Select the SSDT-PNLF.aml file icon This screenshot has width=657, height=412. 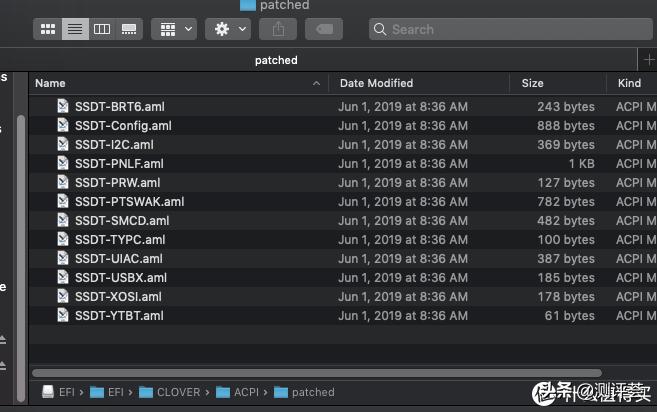pos(63,164)
